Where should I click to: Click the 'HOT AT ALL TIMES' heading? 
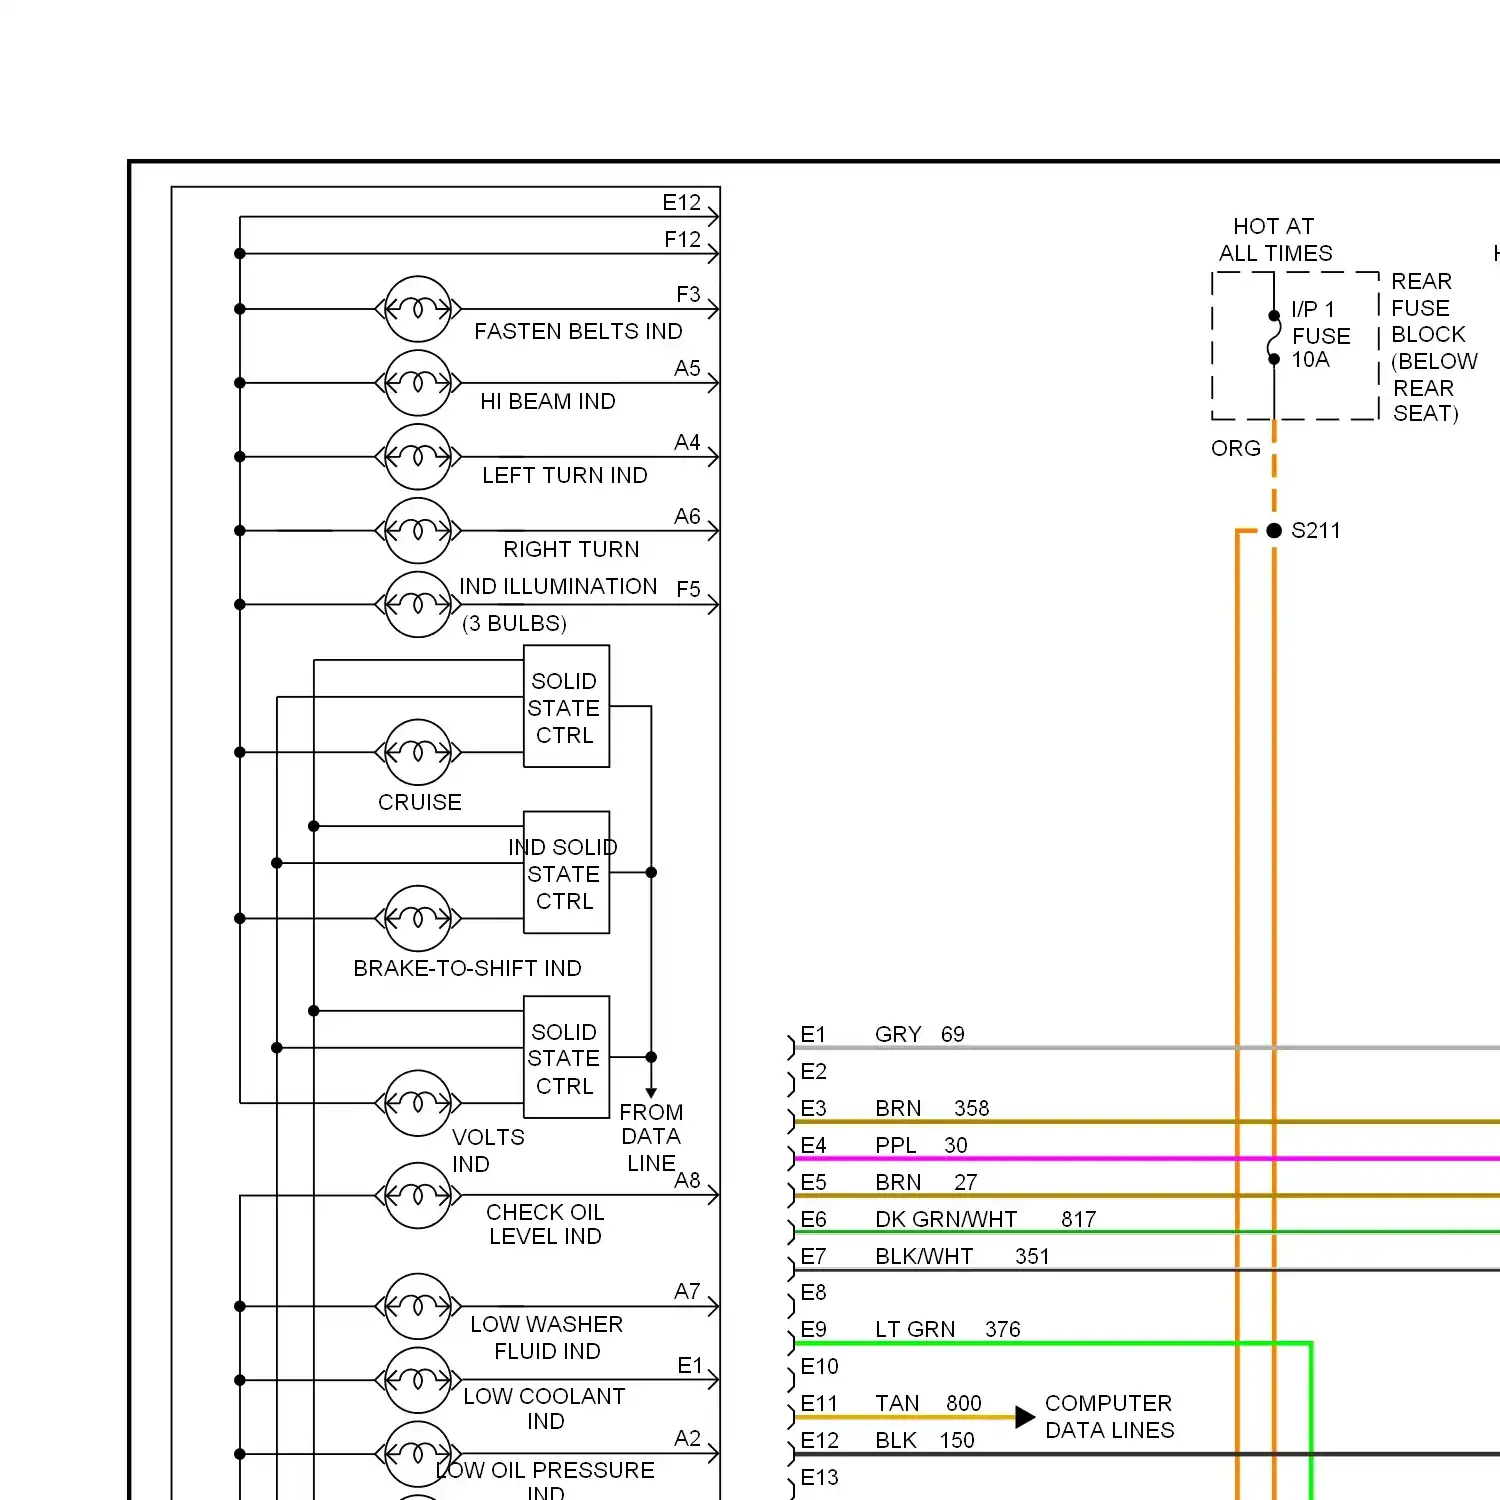pos(1275,239)
